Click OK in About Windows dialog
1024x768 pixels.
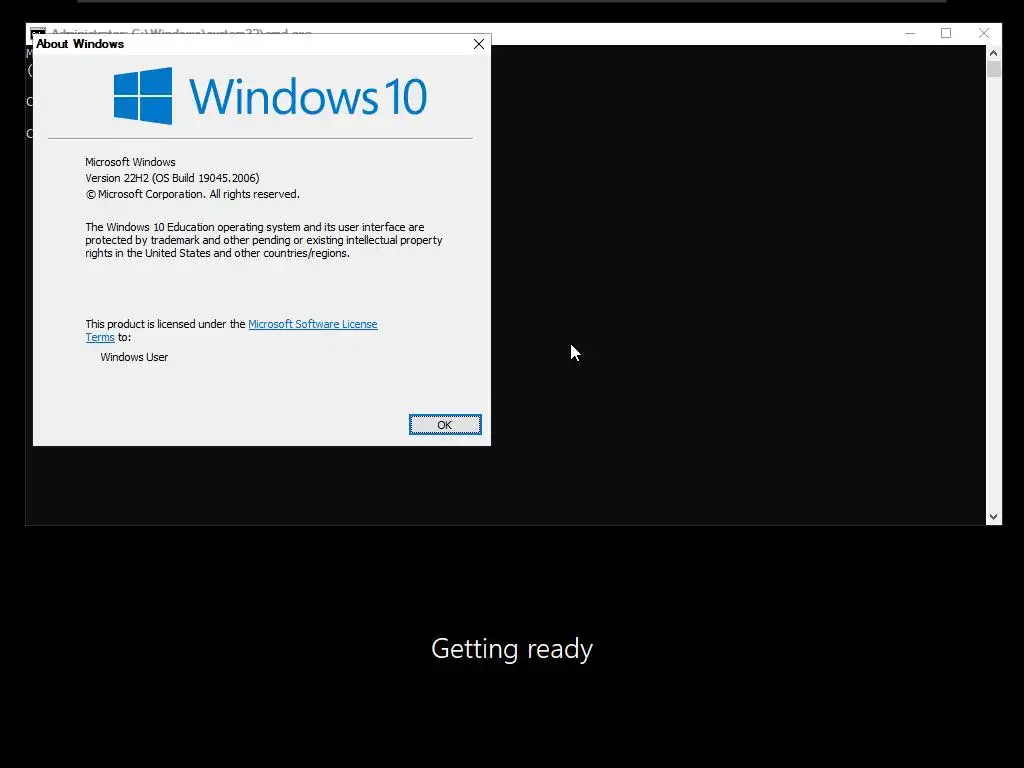[445, 424]
